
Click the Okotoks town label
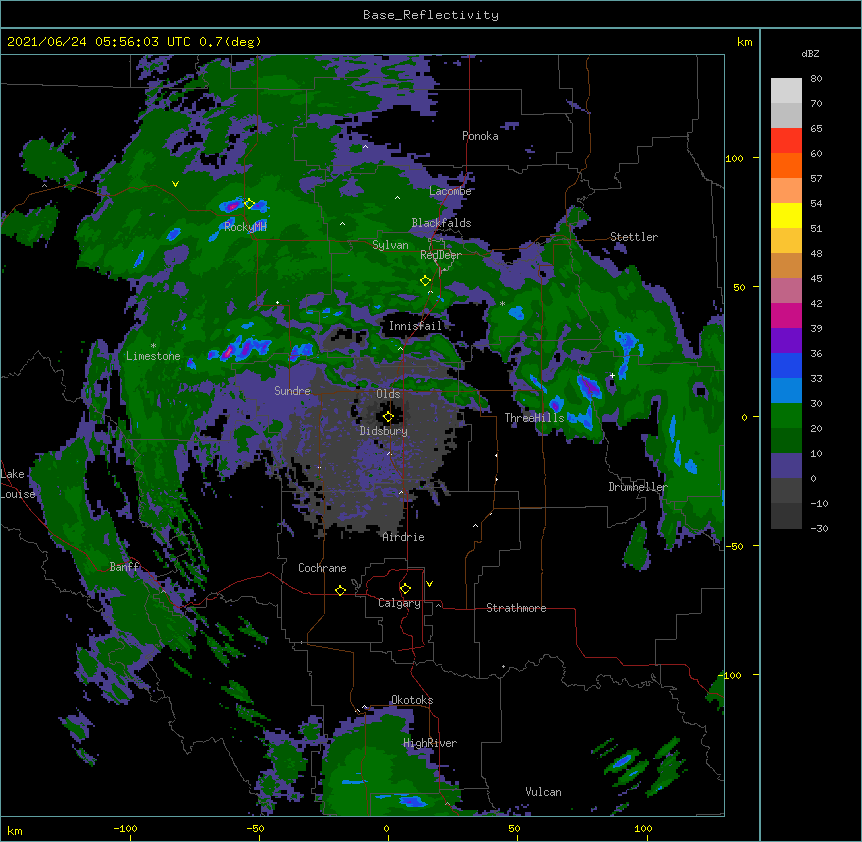click(x=412, y=700)
